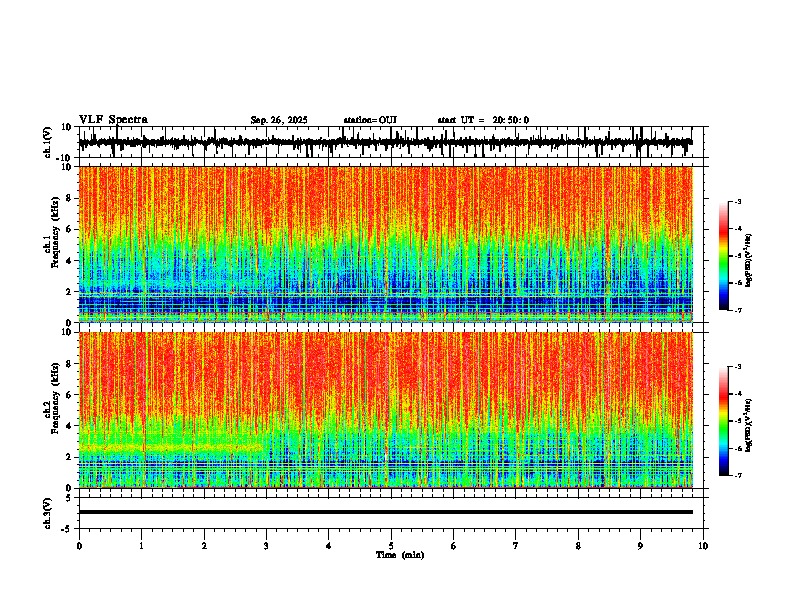
Task: Click the "ch.3(V)" axis label
Action: (48, 513)
